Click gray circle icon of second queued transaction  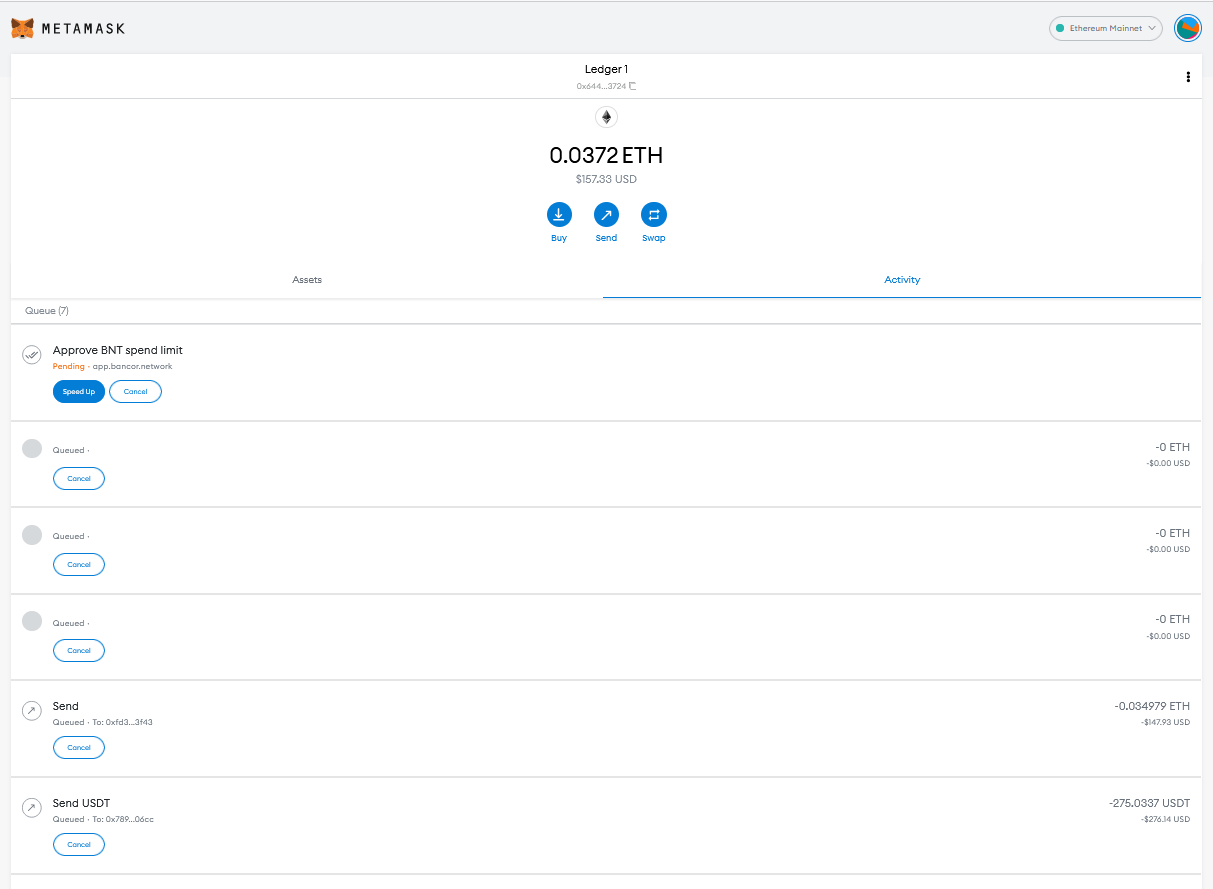pyautogui.click(x=32, y=535)
